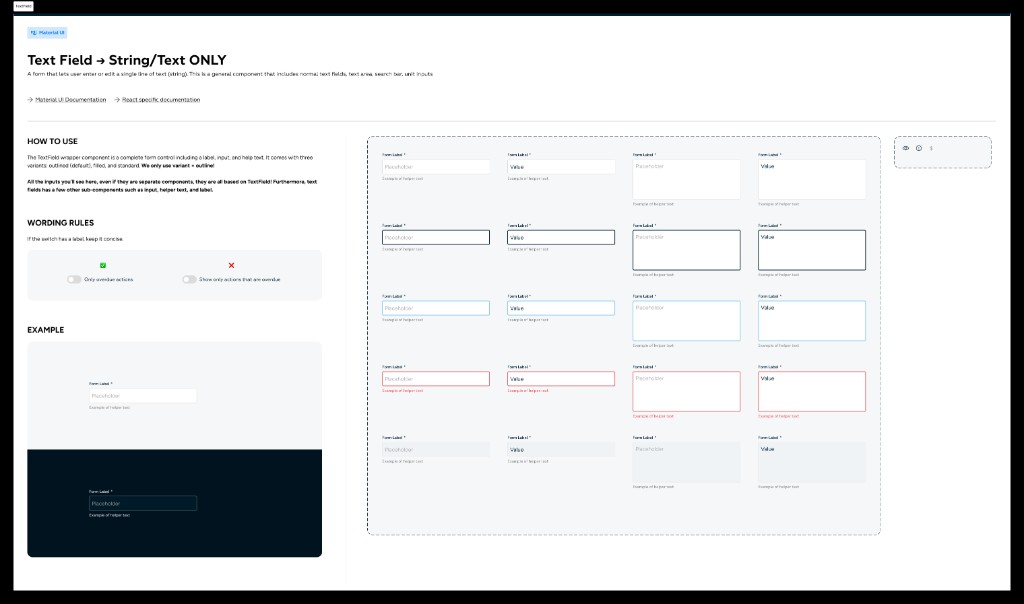
Task: Click the greyed disabled single-line Placeholder field
Action: coord(436,449)
